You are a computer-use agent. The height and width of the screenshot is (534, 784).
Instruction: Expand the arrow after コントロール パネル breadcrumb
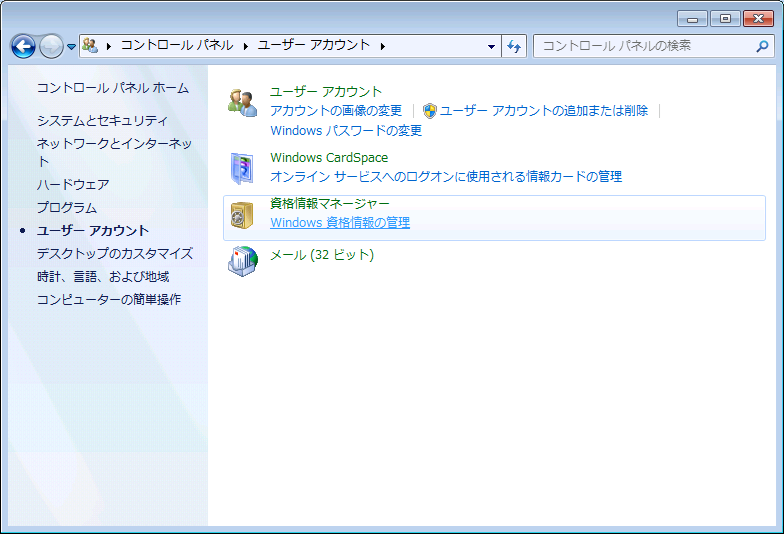pyautogui.click(x=246, y=46)
